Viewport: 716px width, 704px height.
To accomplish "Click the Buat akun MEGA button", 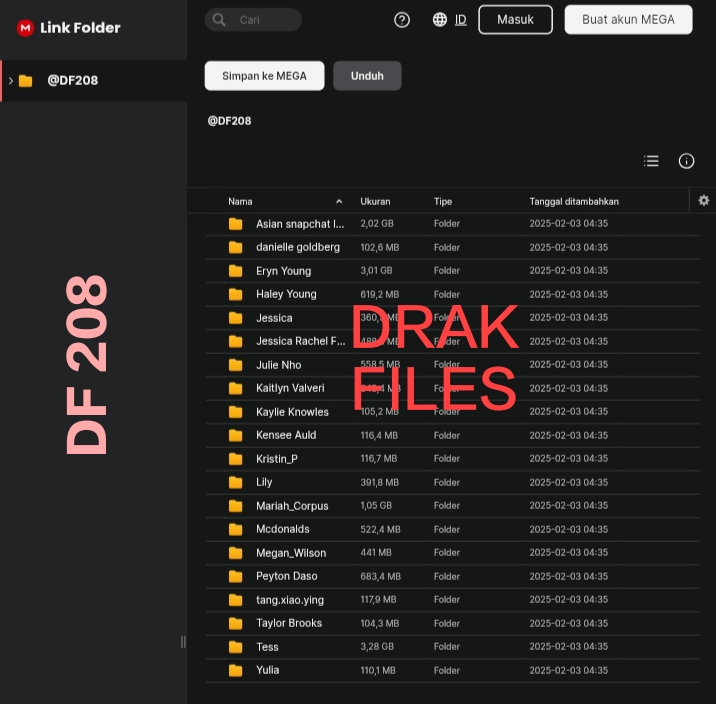I will (628, 20).
